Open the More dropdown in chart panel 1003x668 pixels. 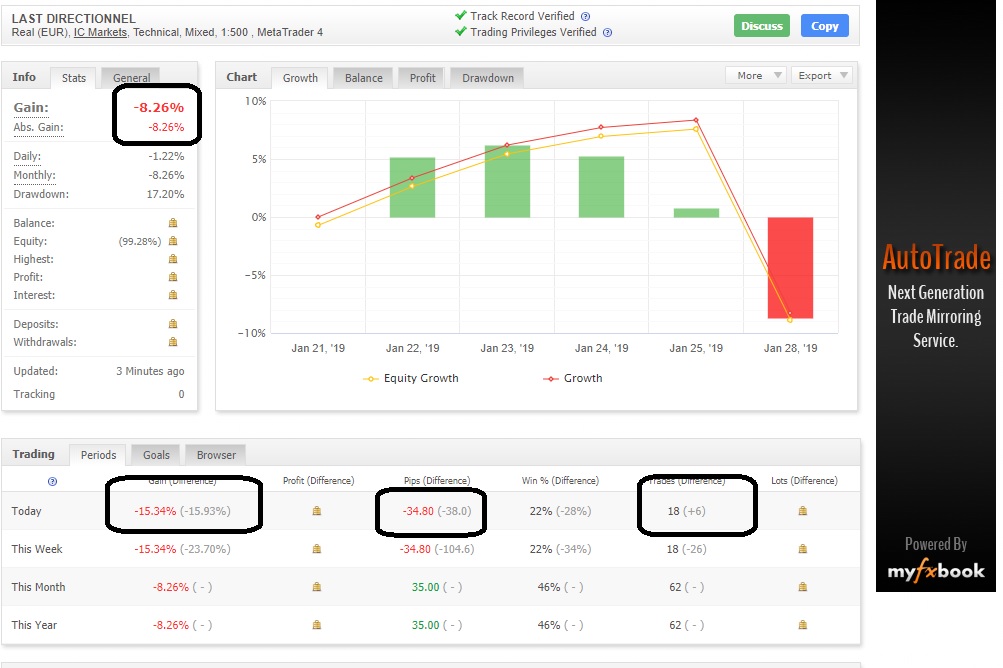click(x=755, y=76)
